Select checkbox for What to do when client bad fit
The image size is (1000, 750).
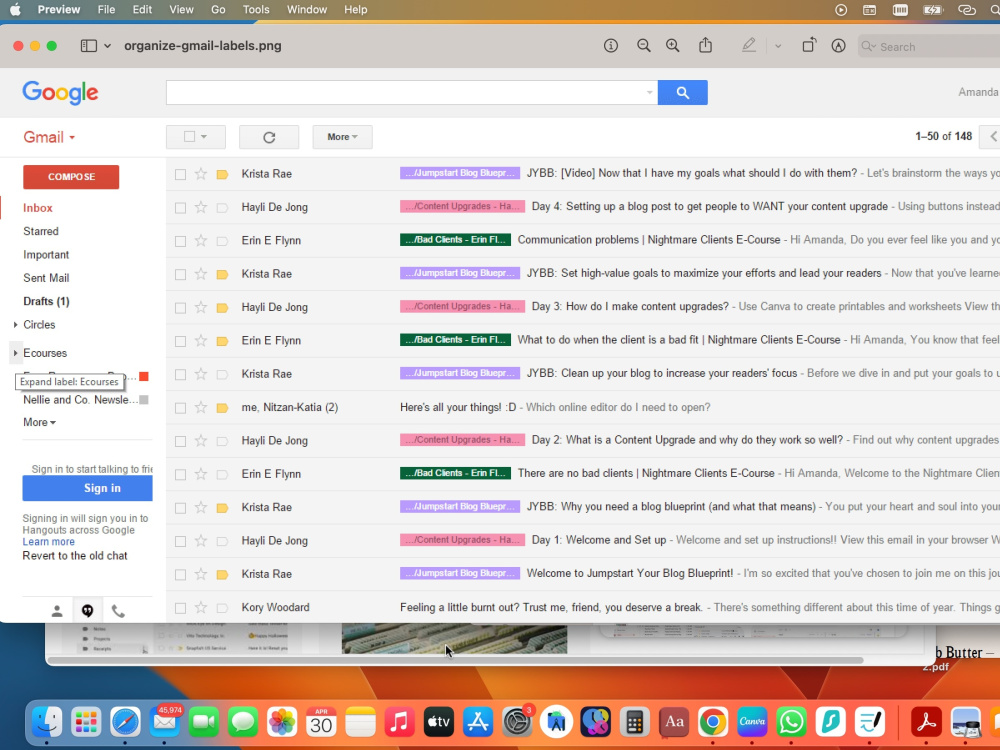click(180, 341)
